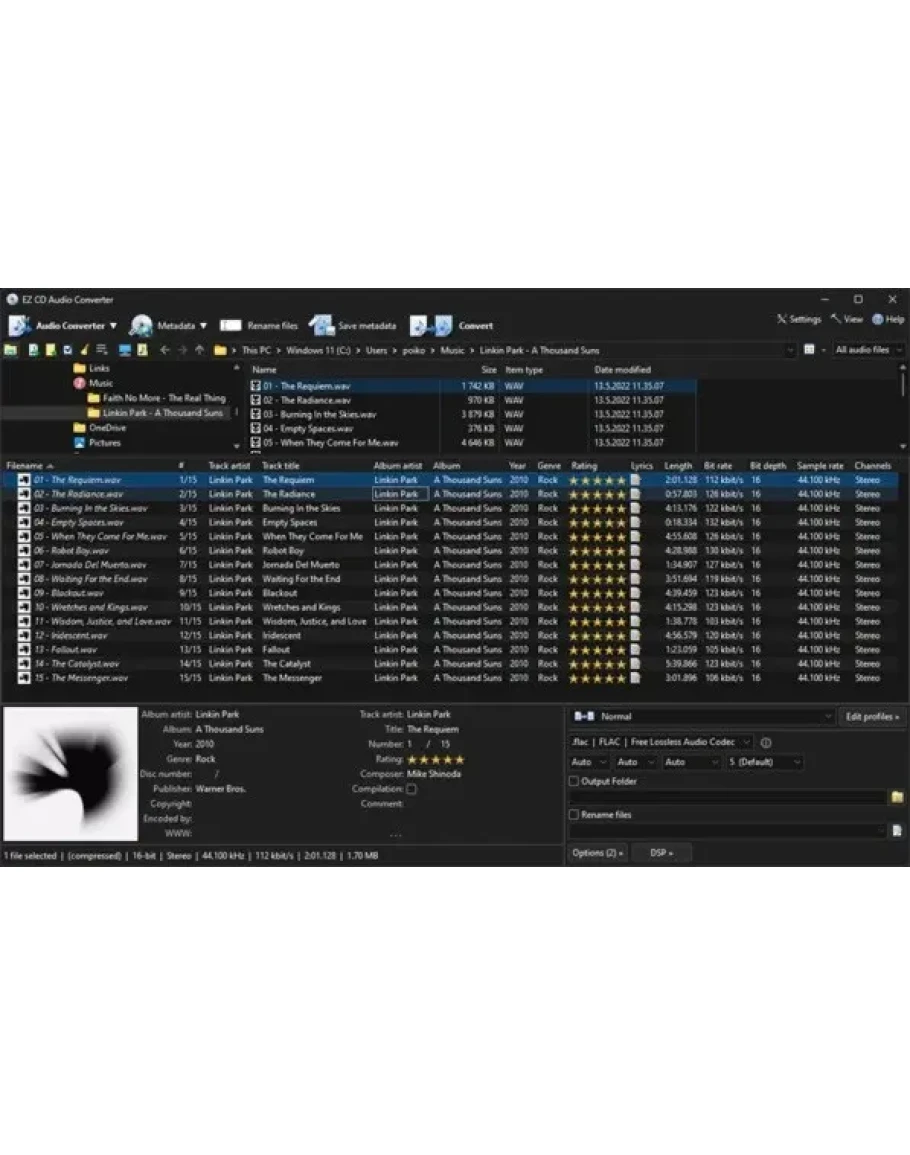Click the star rating in metadata panel
This screenshot has height=1155, width=910.
pos(435,760)
